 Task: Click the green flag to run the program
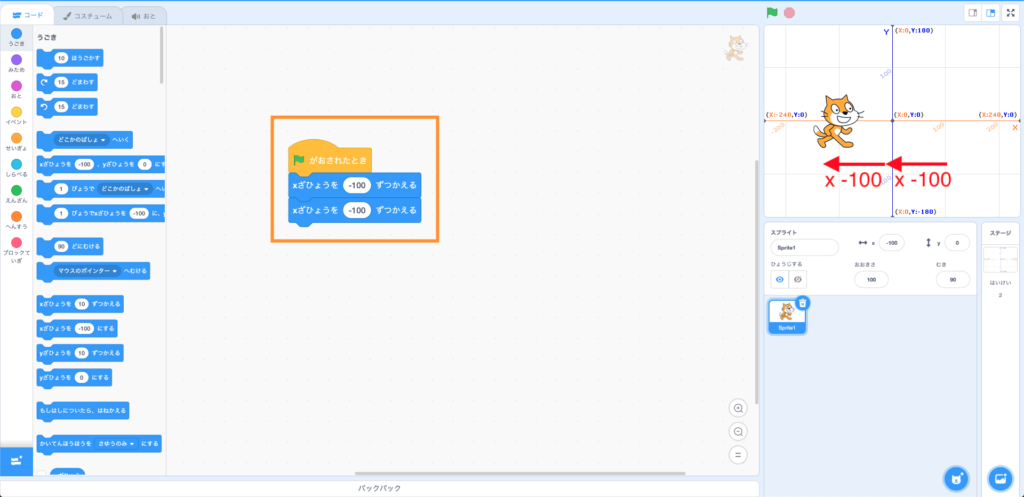point(772,12)
